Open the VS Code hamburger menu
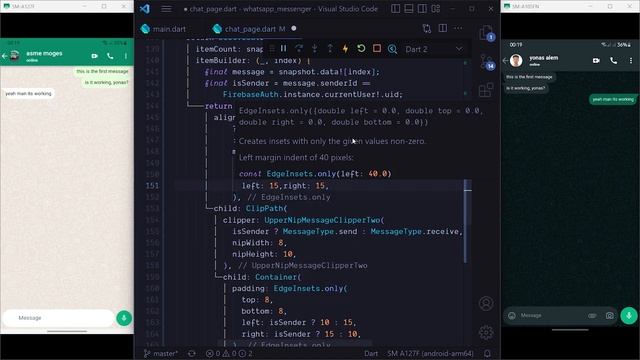The height and width of the screenshot is (360, 640). point(166,9)
